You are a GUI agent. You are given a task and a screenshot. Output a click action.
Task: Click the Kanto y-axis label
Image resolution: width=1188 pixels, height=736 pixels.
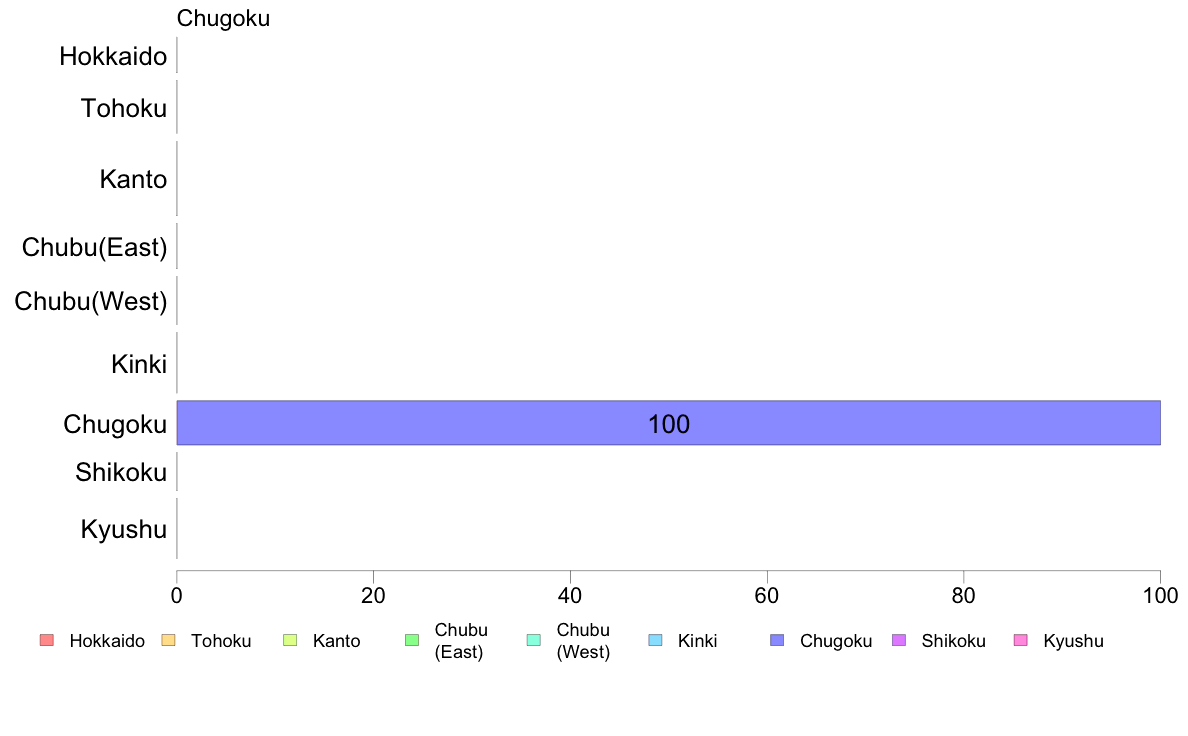pyautogui.click(x=133, y=180)
